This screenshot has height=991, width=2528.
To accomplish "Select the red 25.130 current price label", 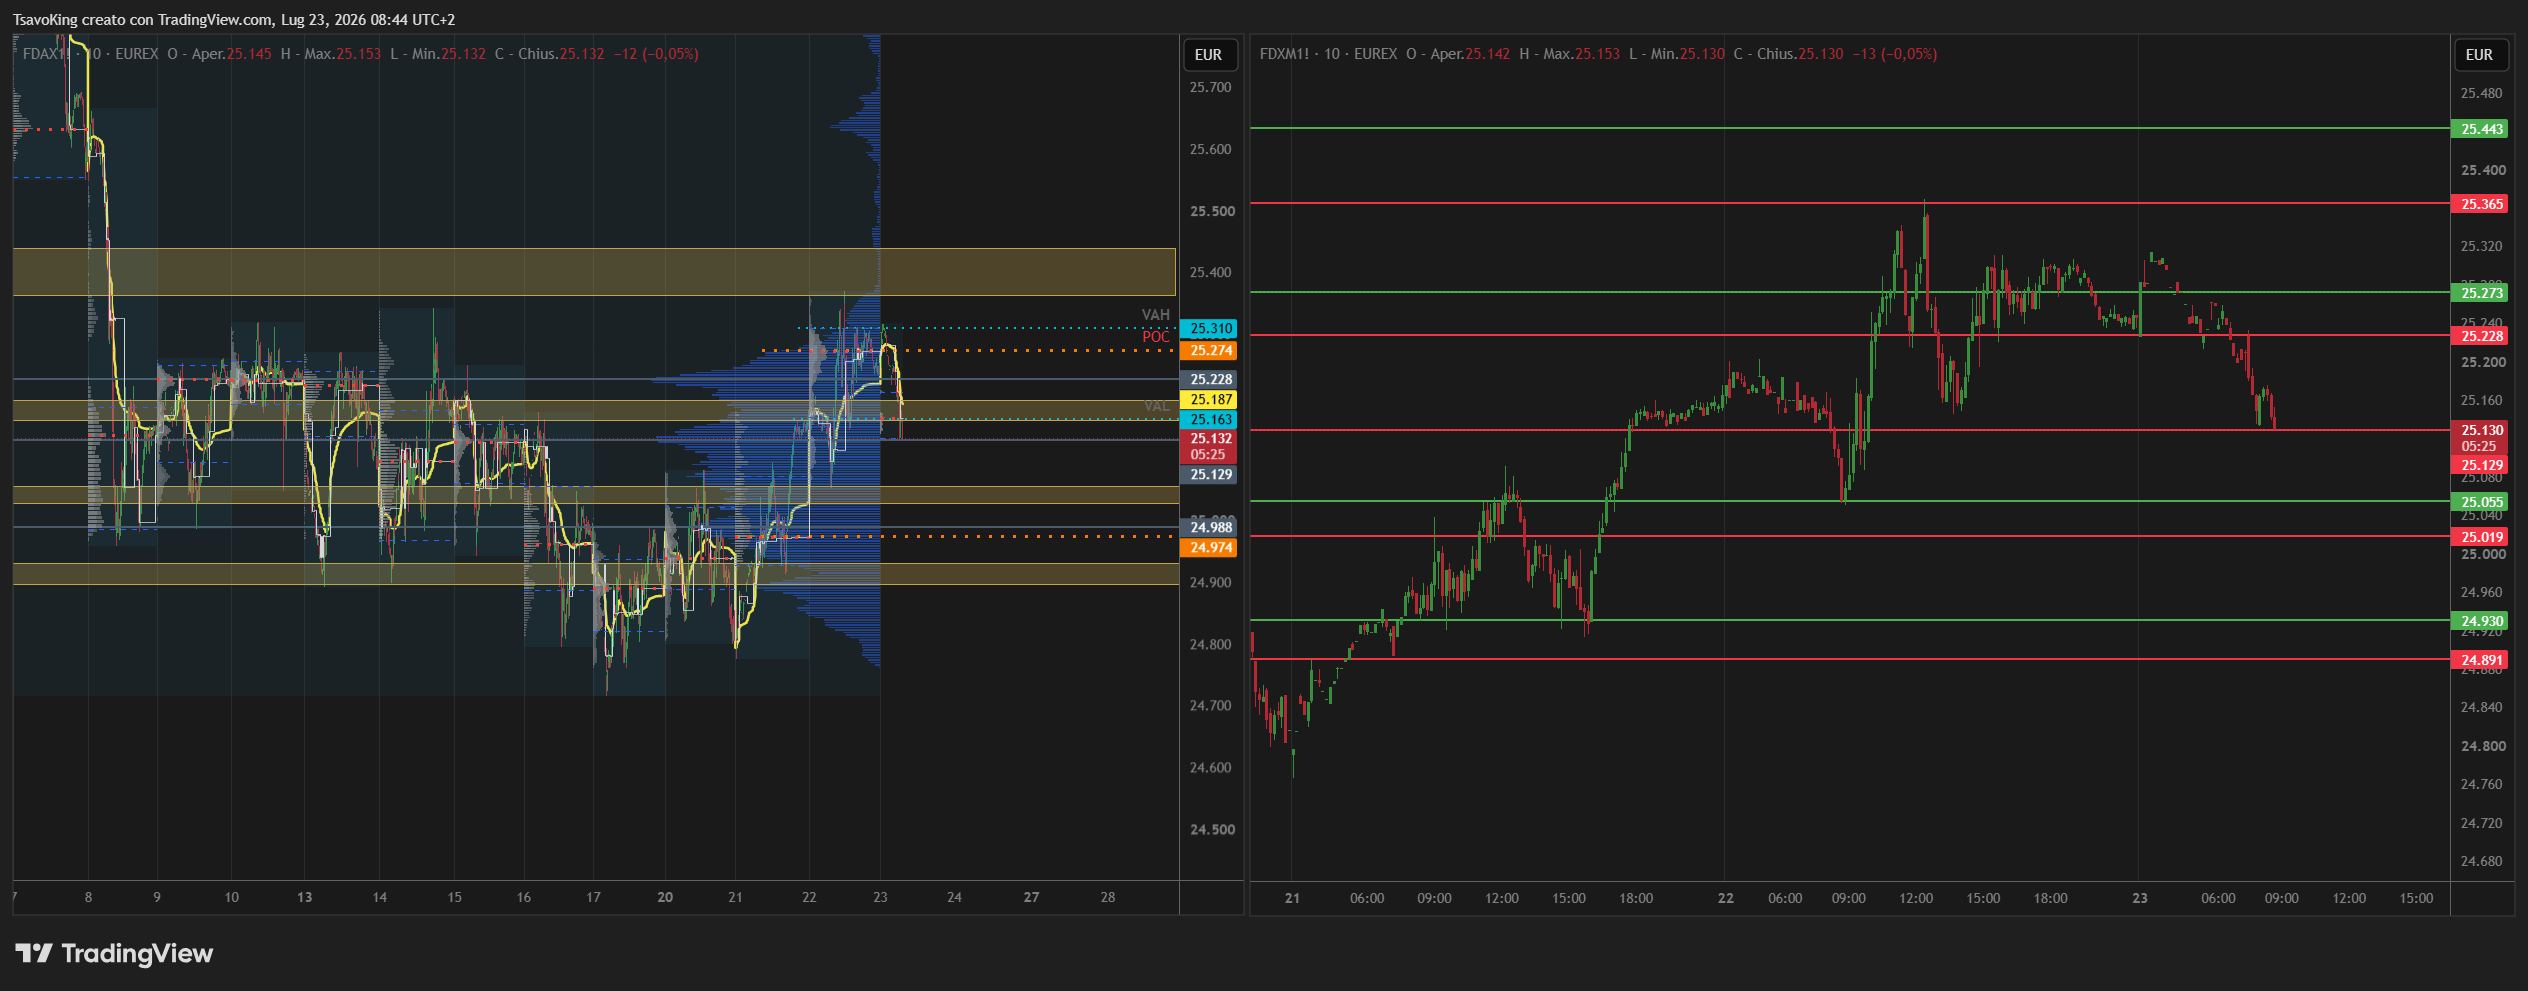I will [2480, 438].
